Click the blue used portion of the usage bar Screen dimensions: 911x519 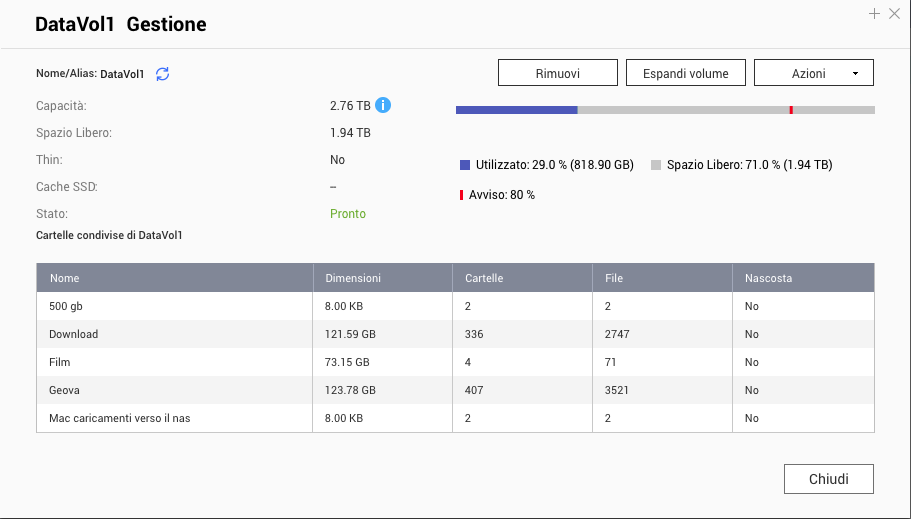pos(516,110)
